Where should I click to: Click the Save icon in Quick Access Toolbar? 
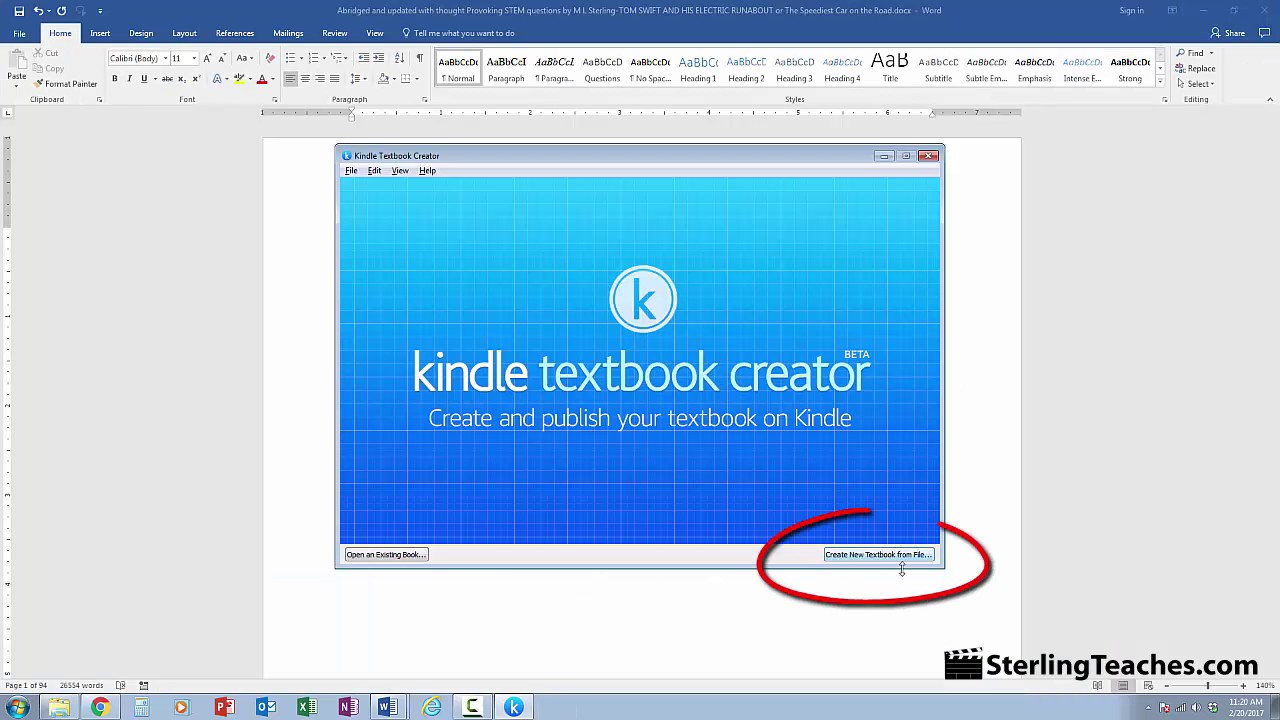pos(19,11)
